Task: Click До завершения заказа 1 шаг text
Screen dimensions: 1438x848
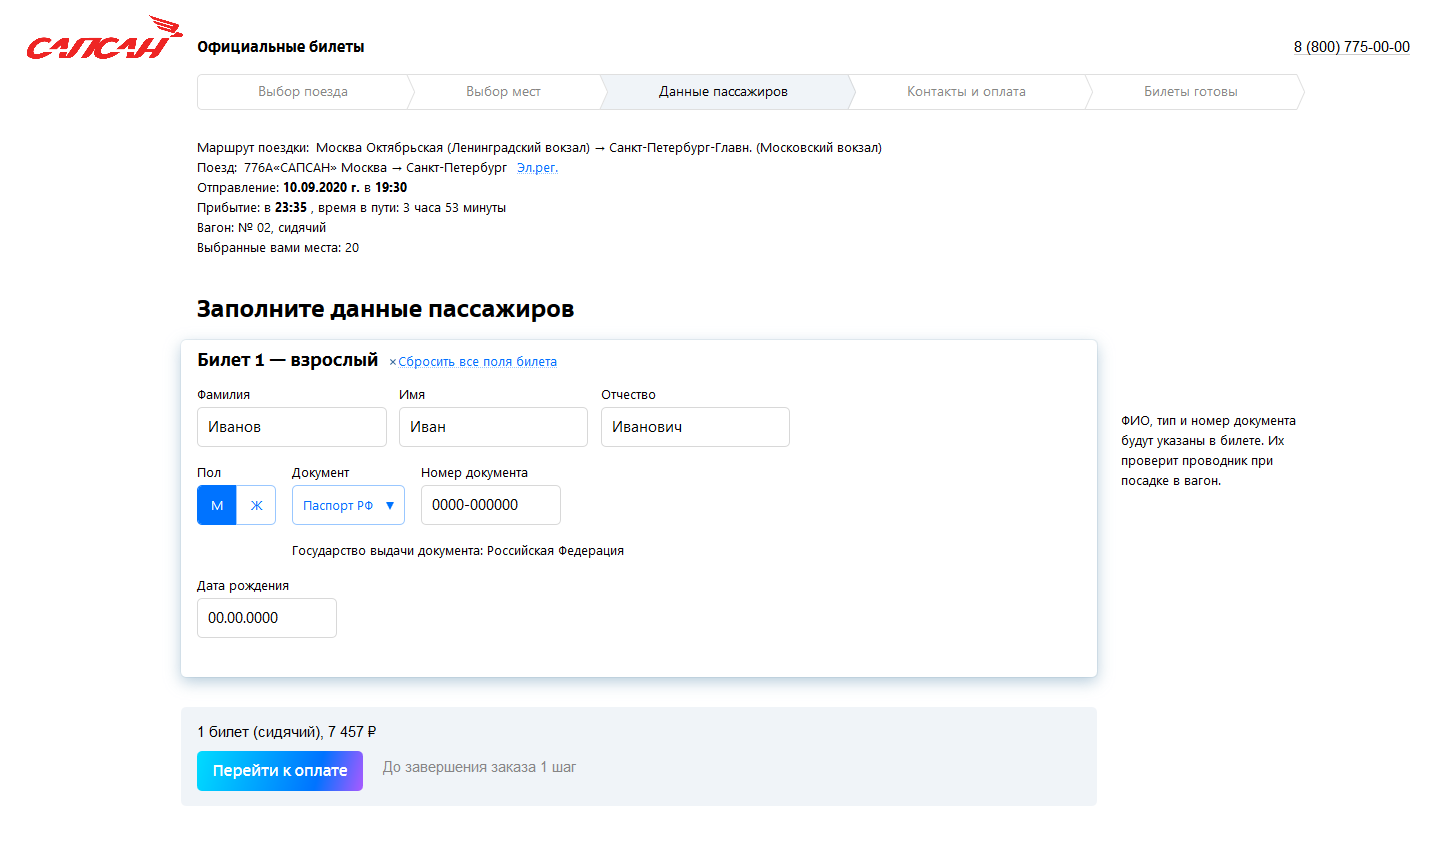Action: 479,767
